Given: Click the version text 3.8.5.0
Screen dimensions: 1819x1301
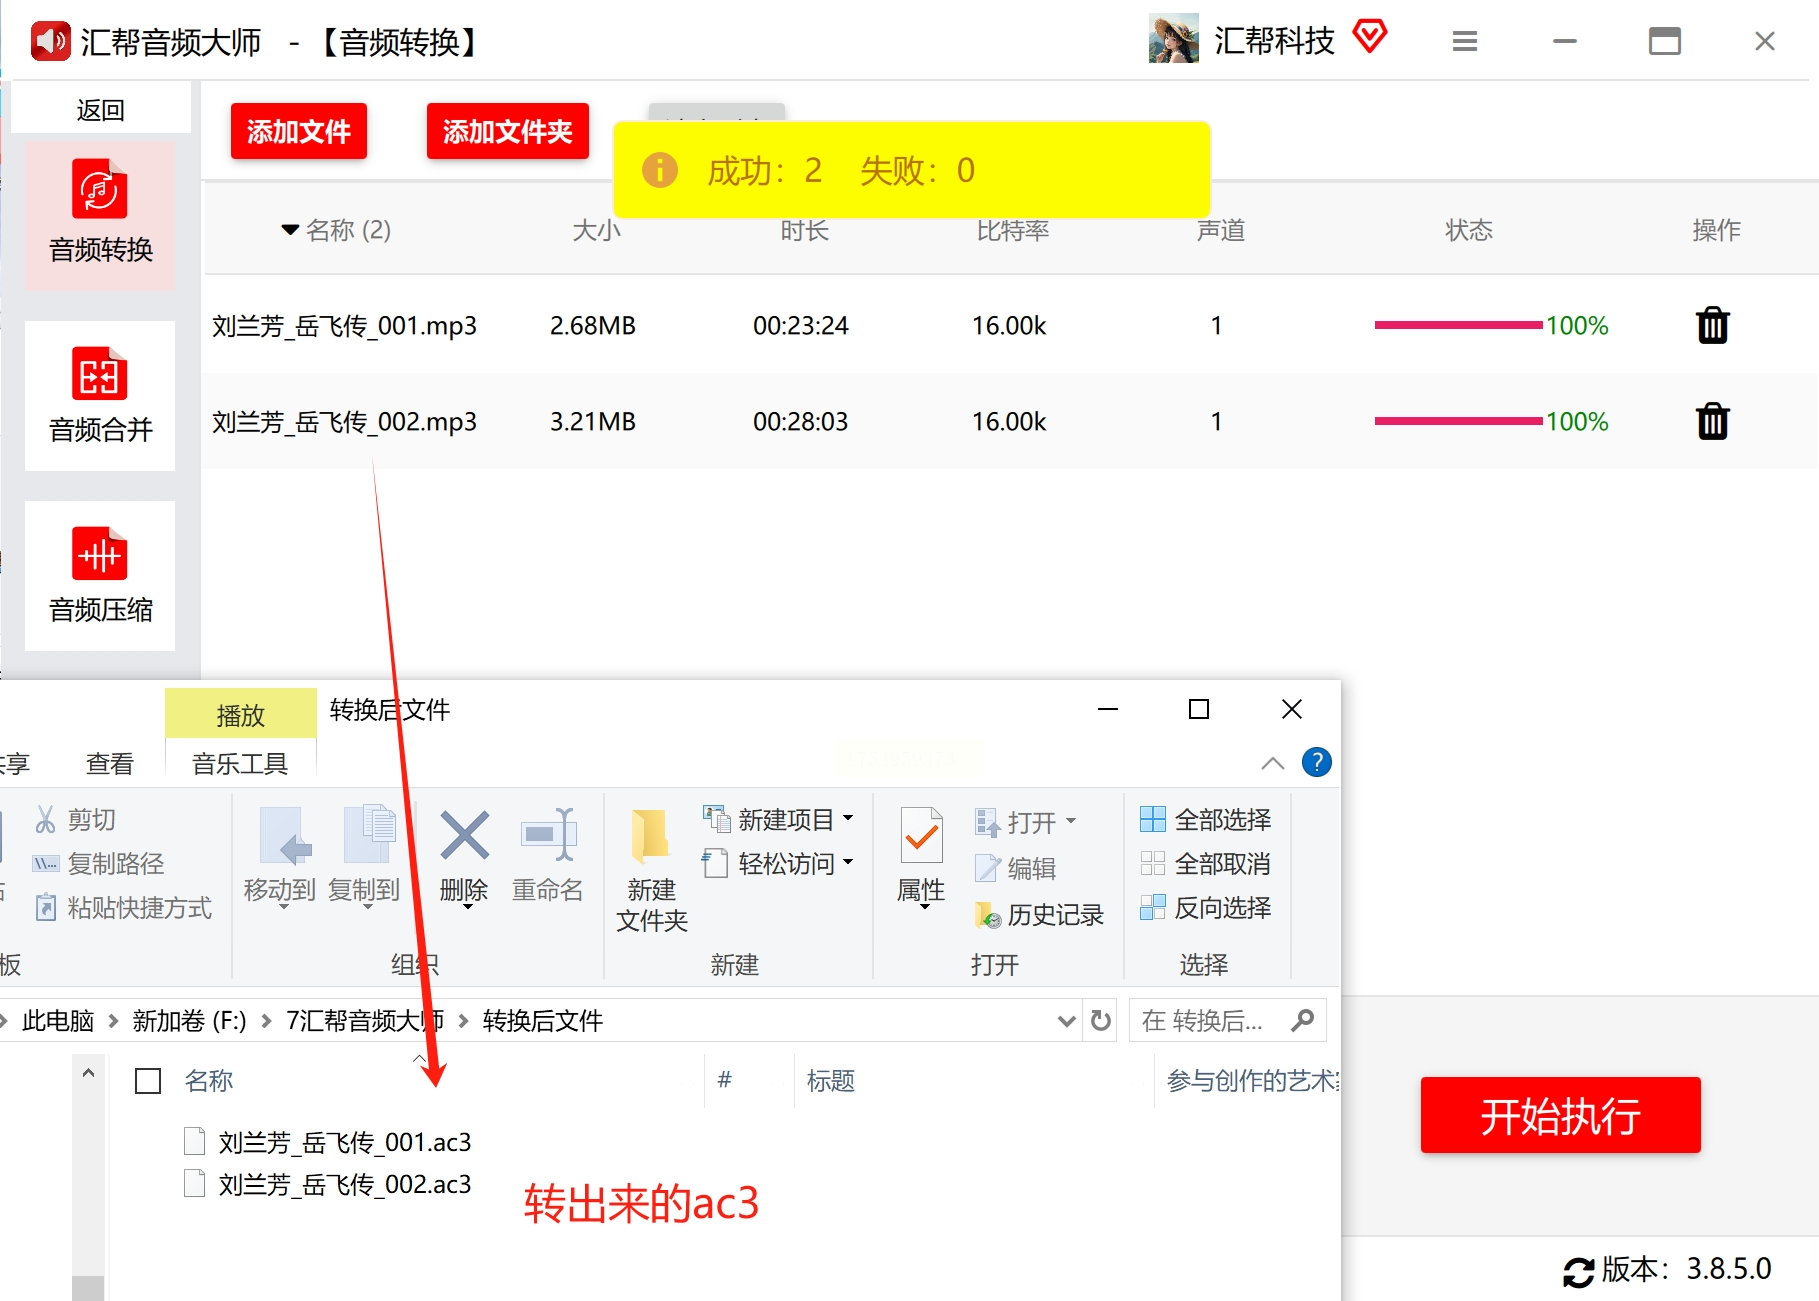Looking at the screenshot, I should pos(1728,1269).
